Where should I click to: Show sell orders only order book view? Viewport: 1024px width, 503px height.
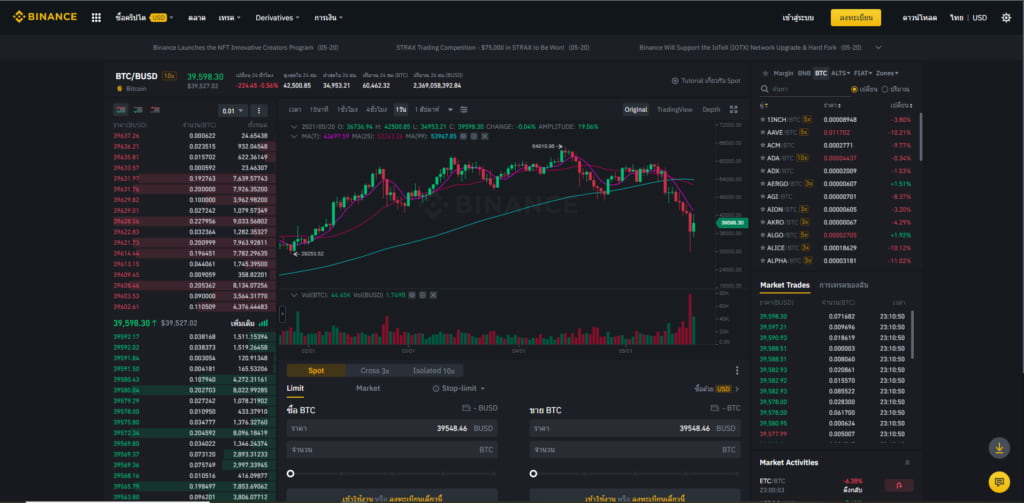tap(155, 110)
